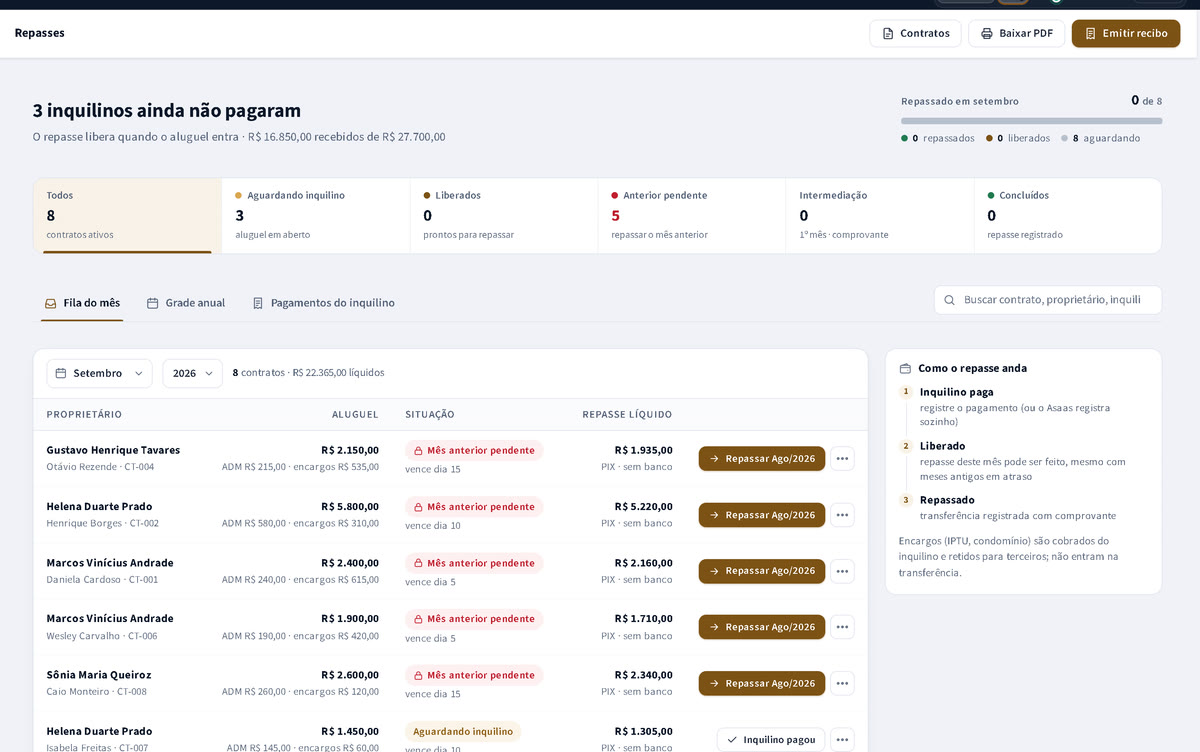Open Pagamentos do inquilino tab
Image resolution: width=1200 pixels, height=752 pixels.
click(323, 303)
